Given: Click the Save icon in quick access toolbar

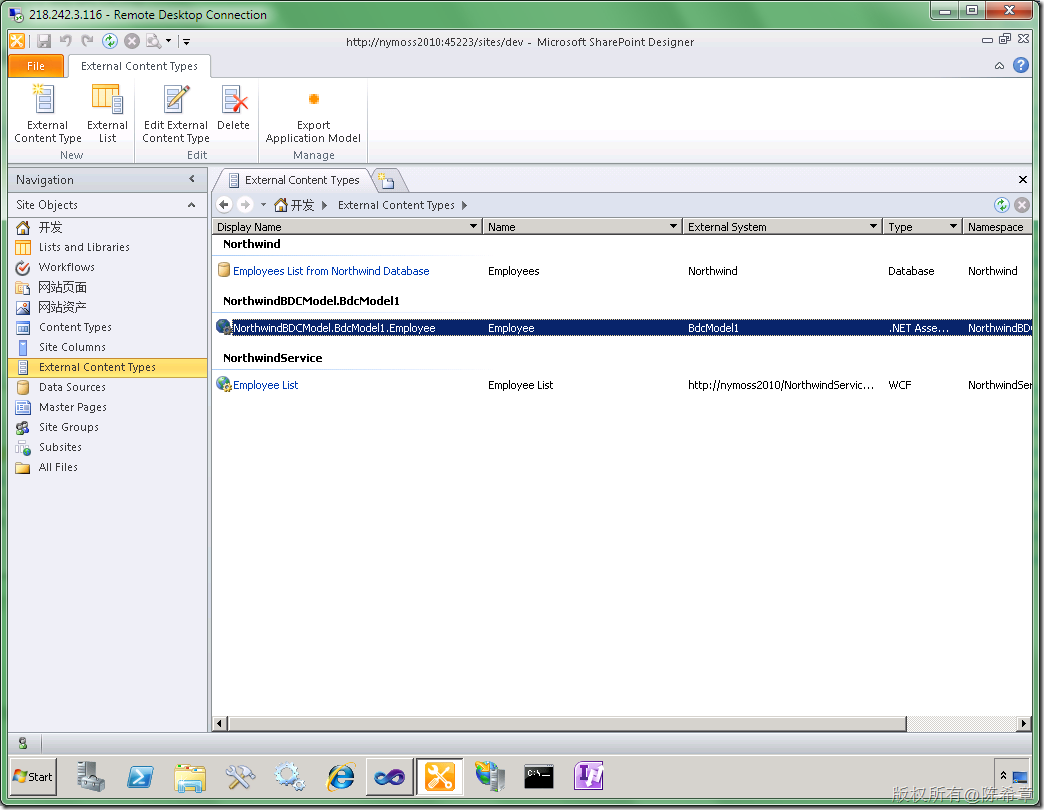Looking at the screenshot, I should coord(44,41).
